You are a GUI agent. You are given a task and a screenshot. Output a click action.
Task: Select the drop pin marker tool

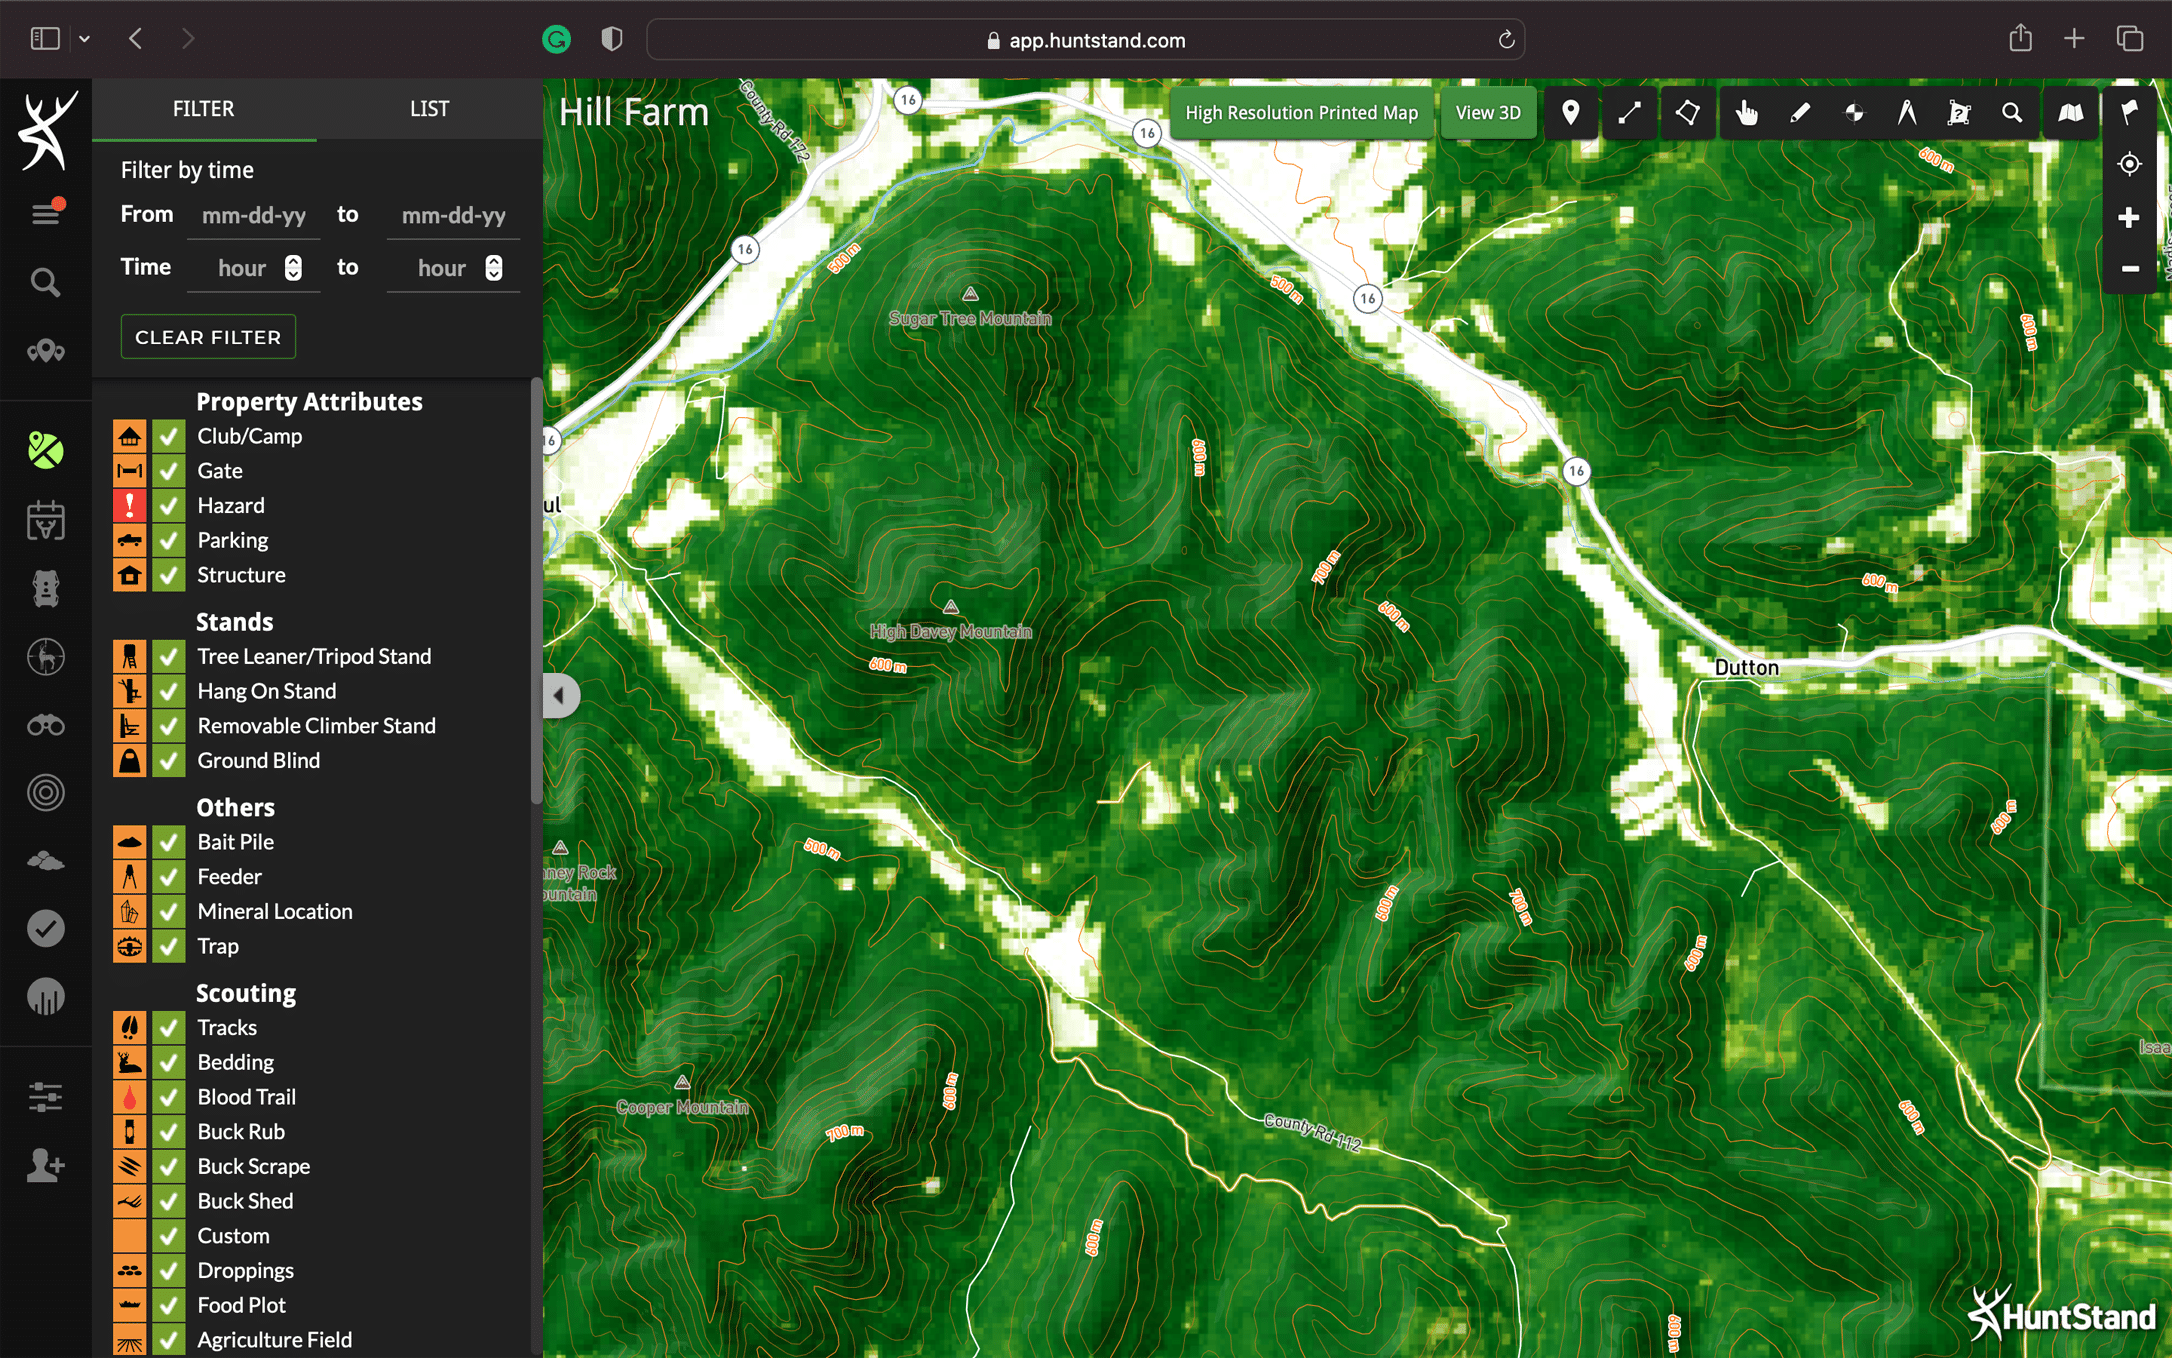1570,113
